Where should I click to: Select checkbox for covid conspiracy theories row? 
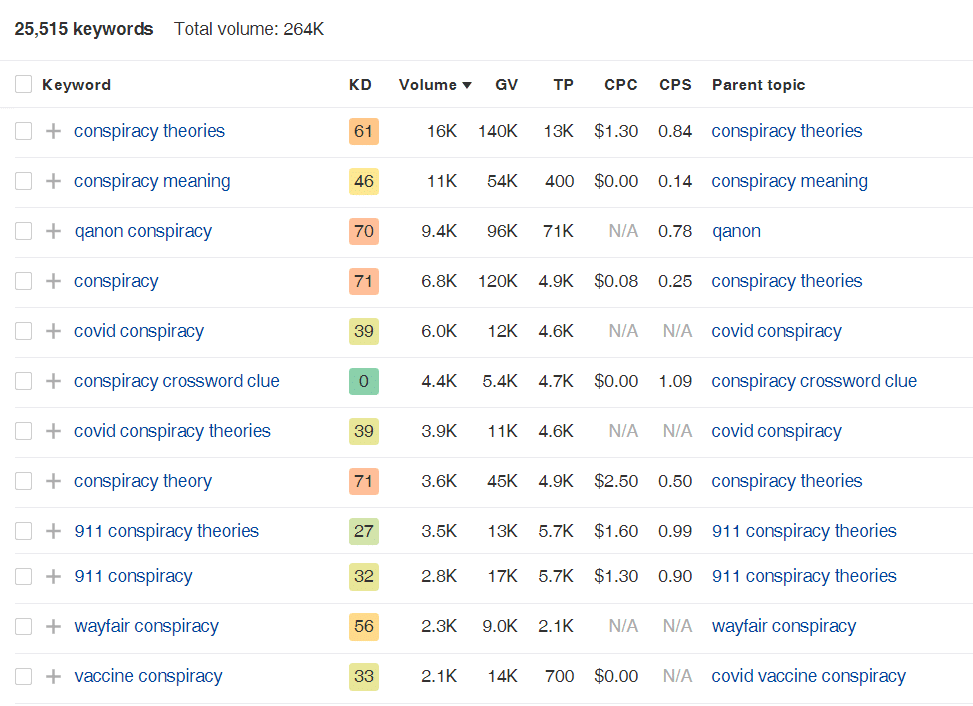[24, 431]
